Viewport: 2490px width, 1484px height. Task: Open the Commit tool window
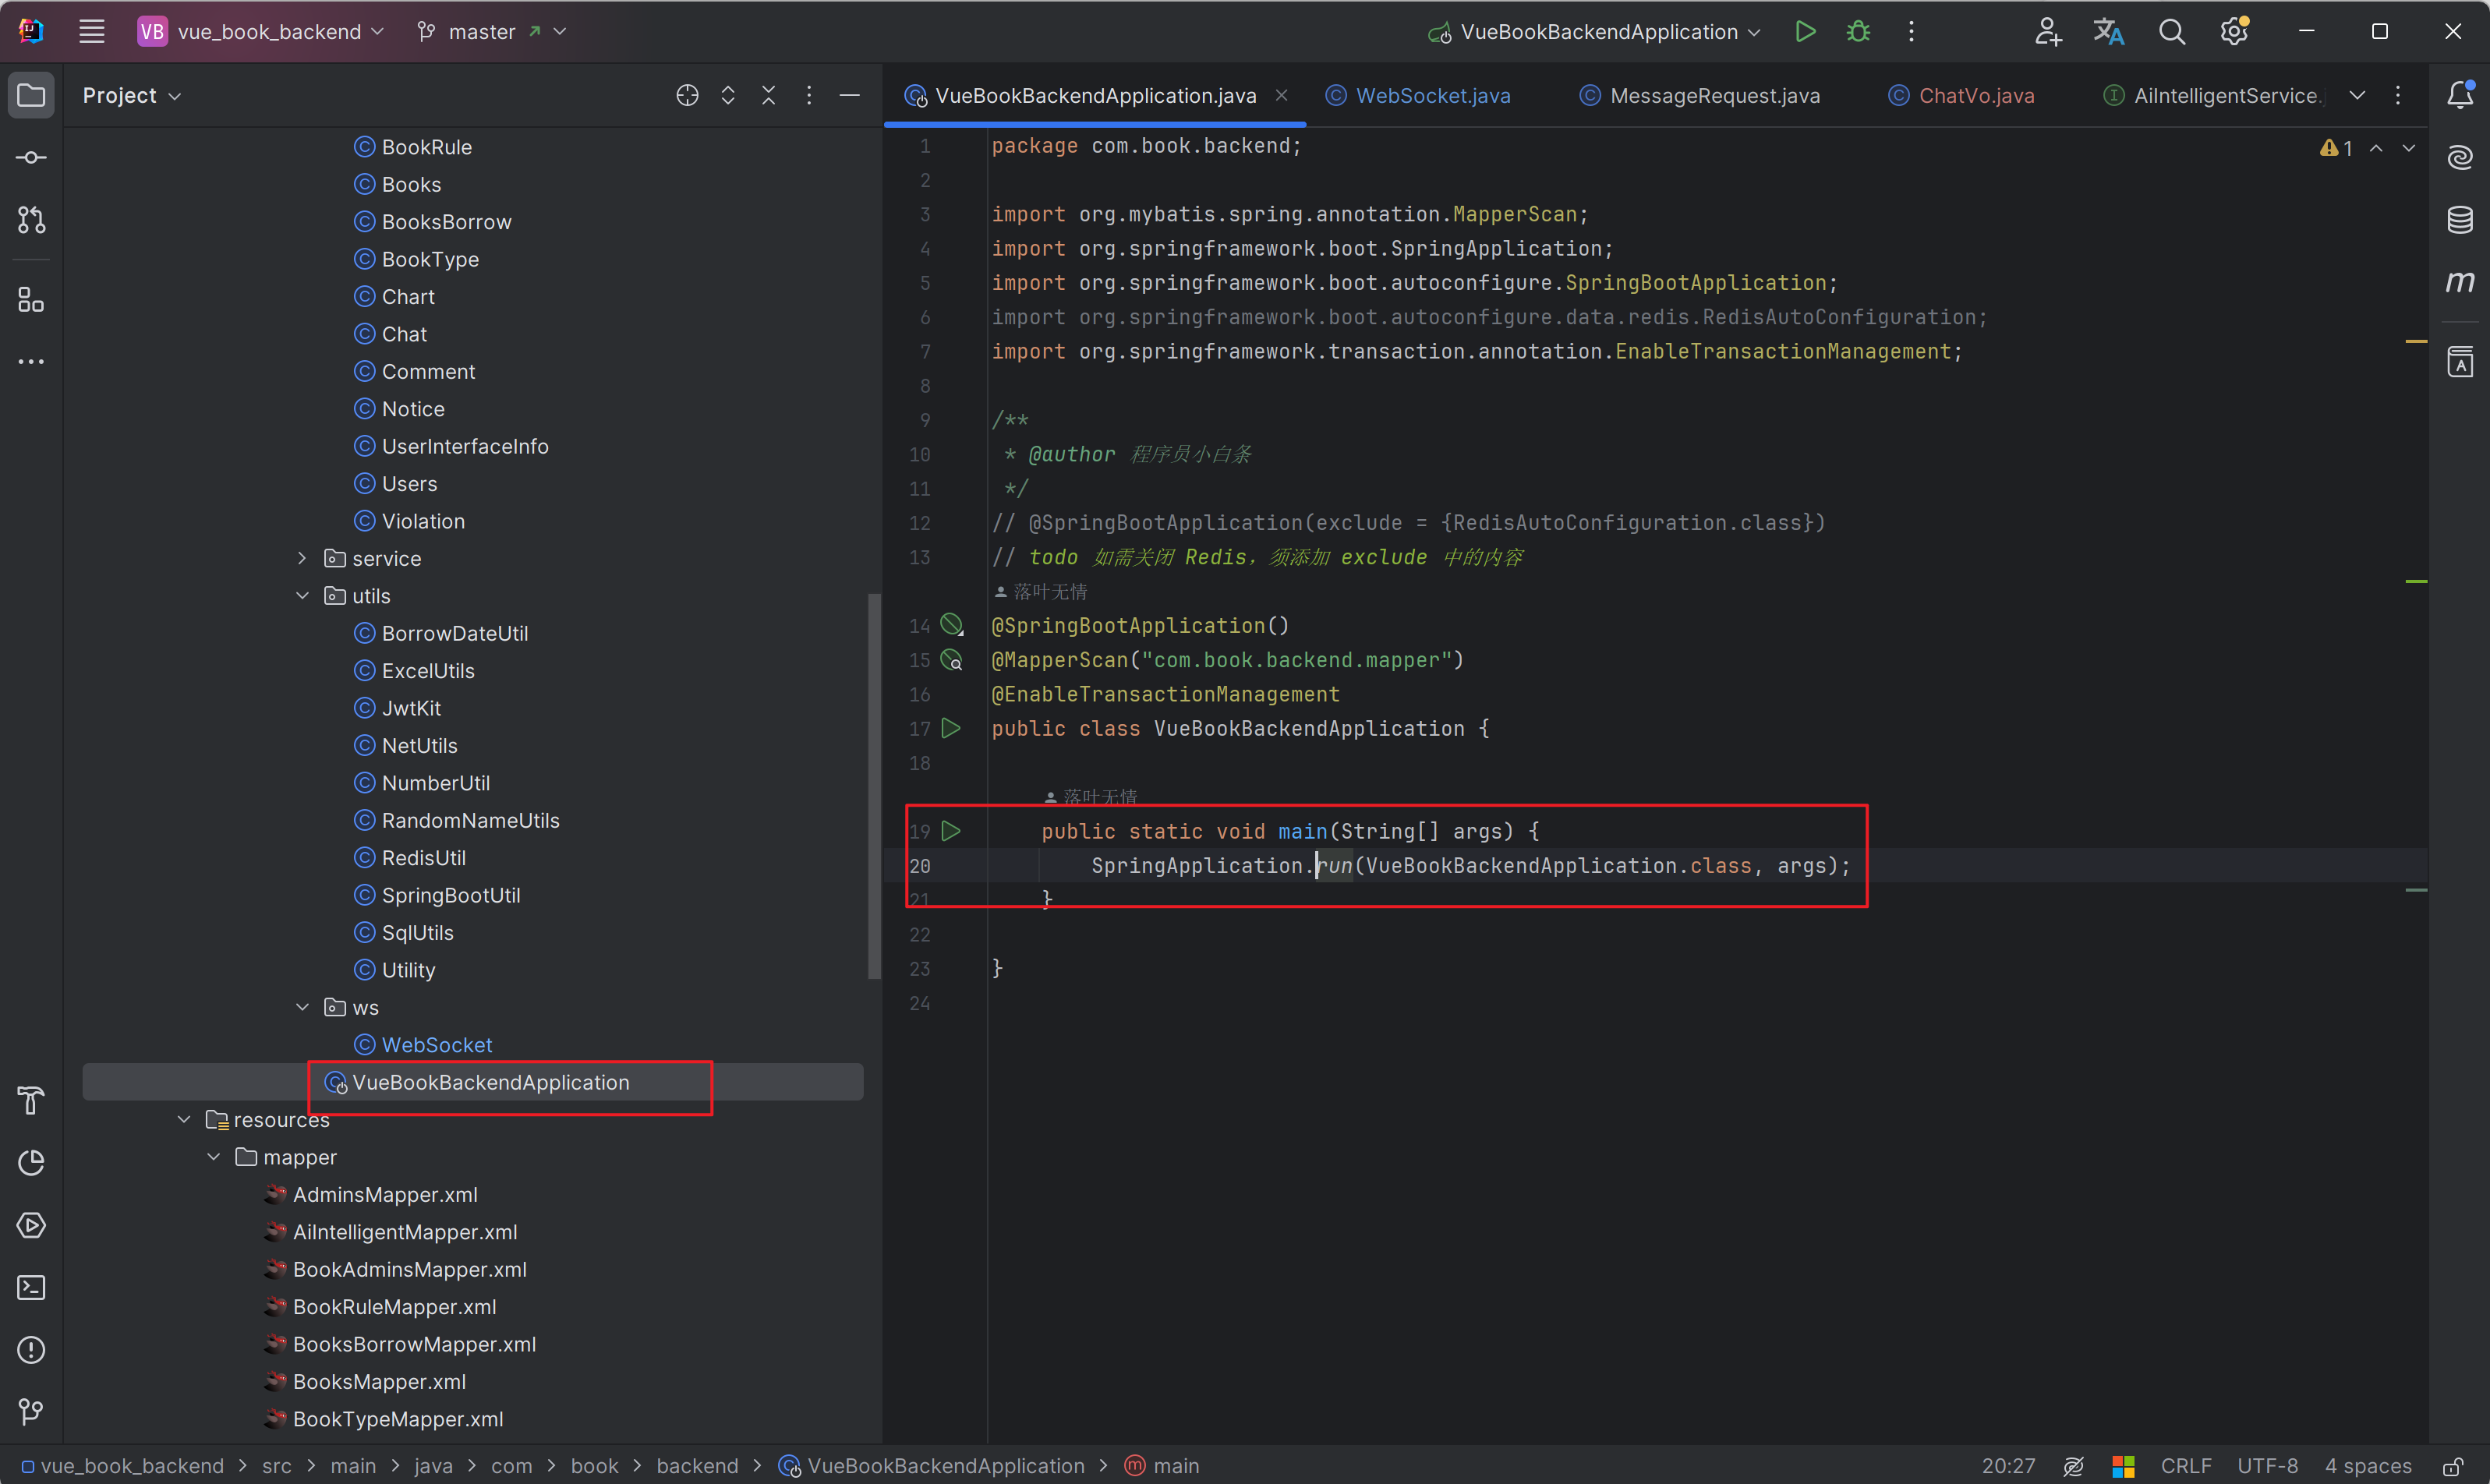tap(31, 158)
